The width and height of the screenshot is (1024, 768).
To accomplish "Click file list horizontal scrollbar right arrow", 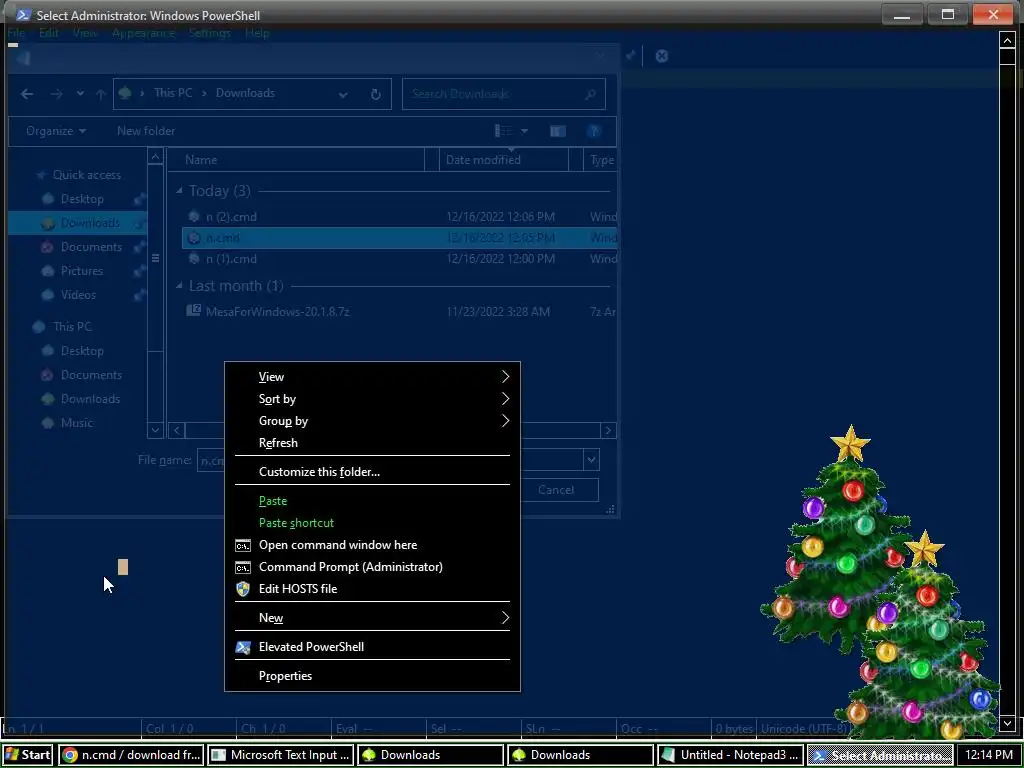I will pos(608,430).
